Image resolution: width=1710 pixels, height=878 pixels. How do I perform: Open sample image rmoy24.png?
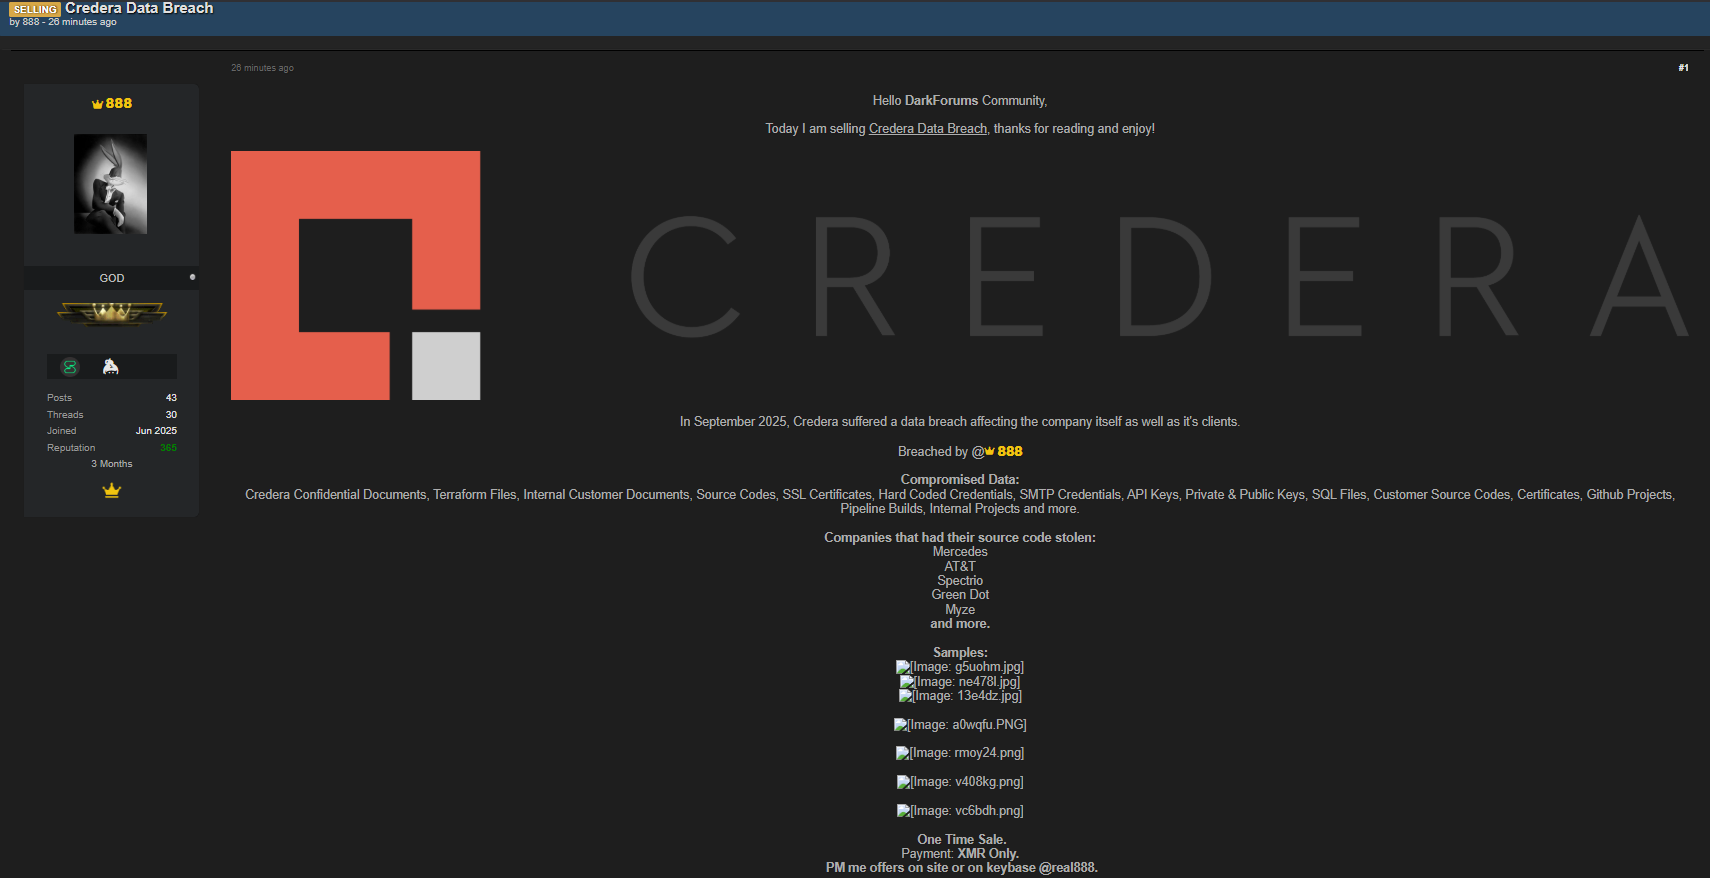(x=959, y=753)
